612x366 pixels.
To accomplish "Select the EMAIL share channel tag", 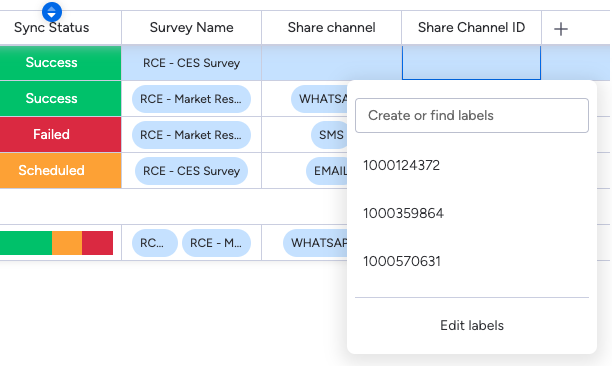I will tap(327, 171).
